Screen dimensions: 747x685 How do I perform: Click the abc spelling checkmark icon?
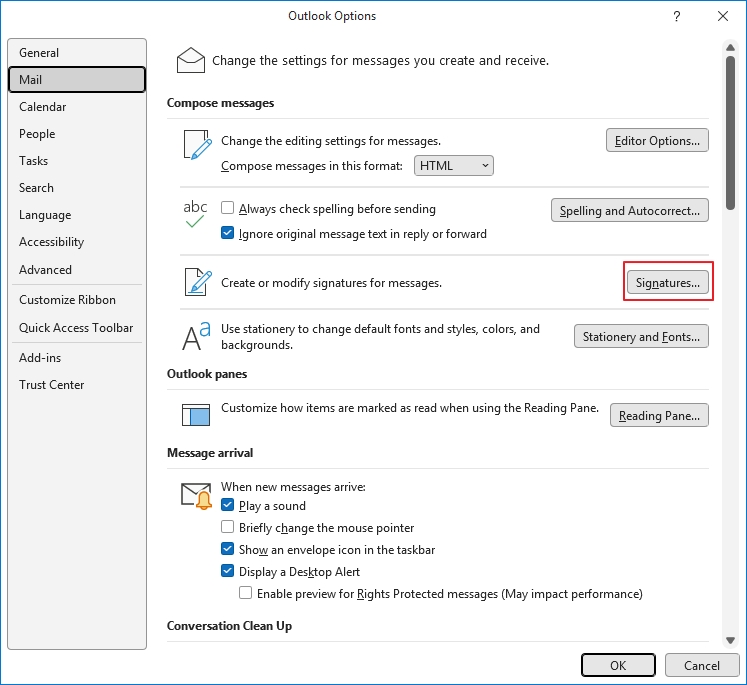pos(195,213)
